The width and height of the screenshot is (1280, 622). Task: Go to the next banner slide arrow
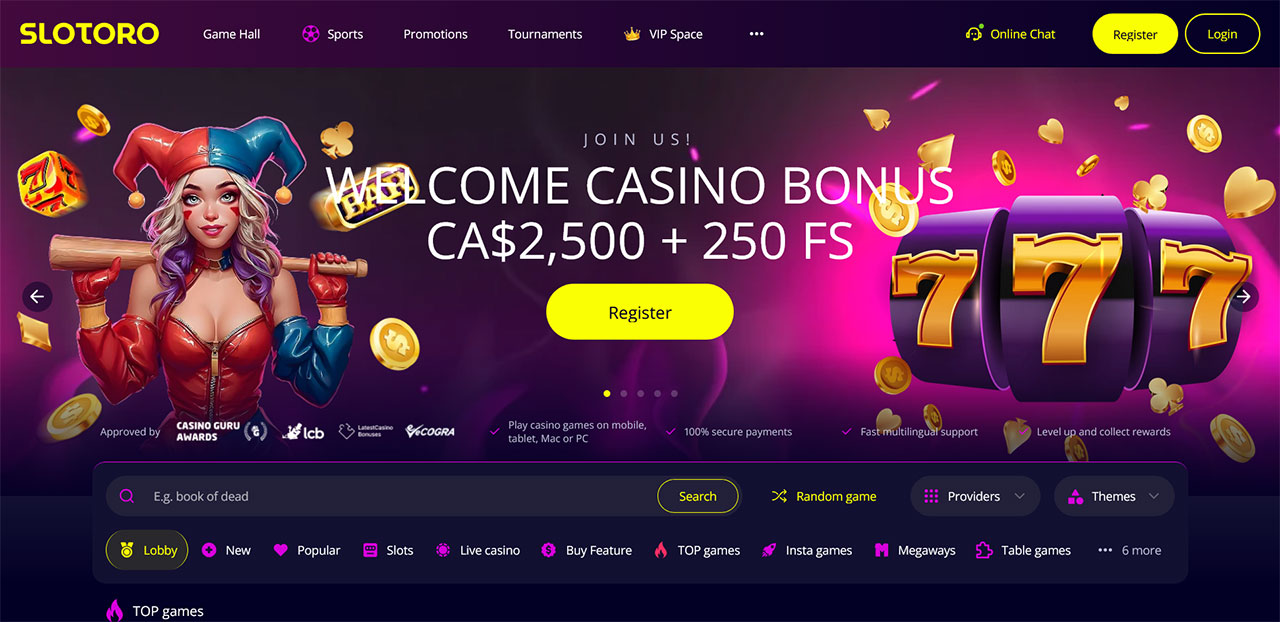(1243, 296)
